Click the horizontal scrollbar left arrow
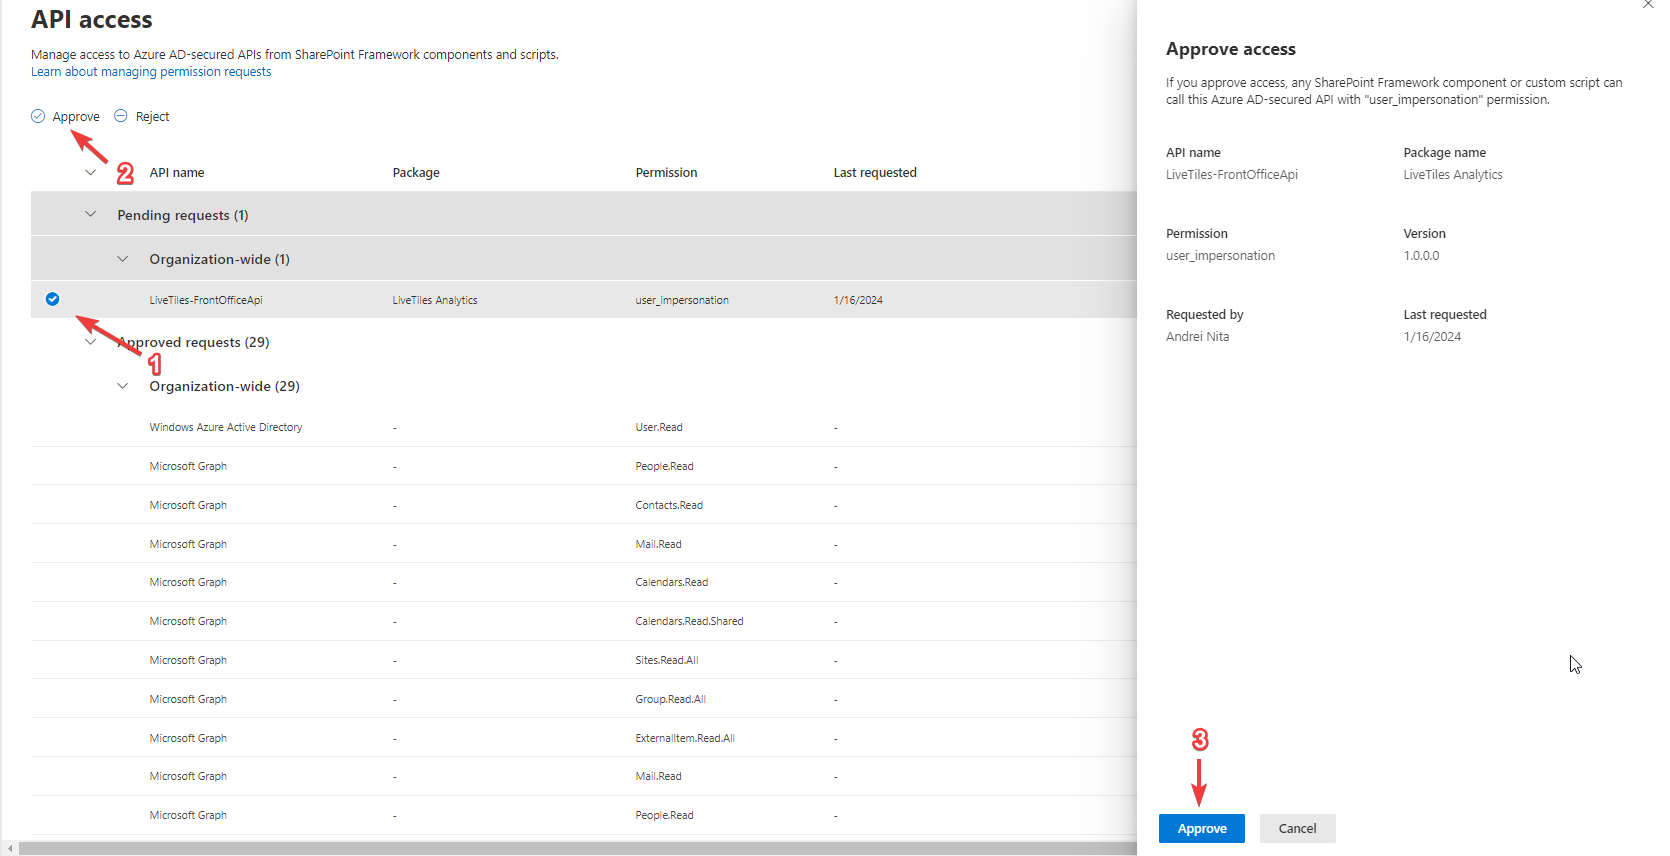The width and height of the screenshot is (1670, 856). [10, 849]
